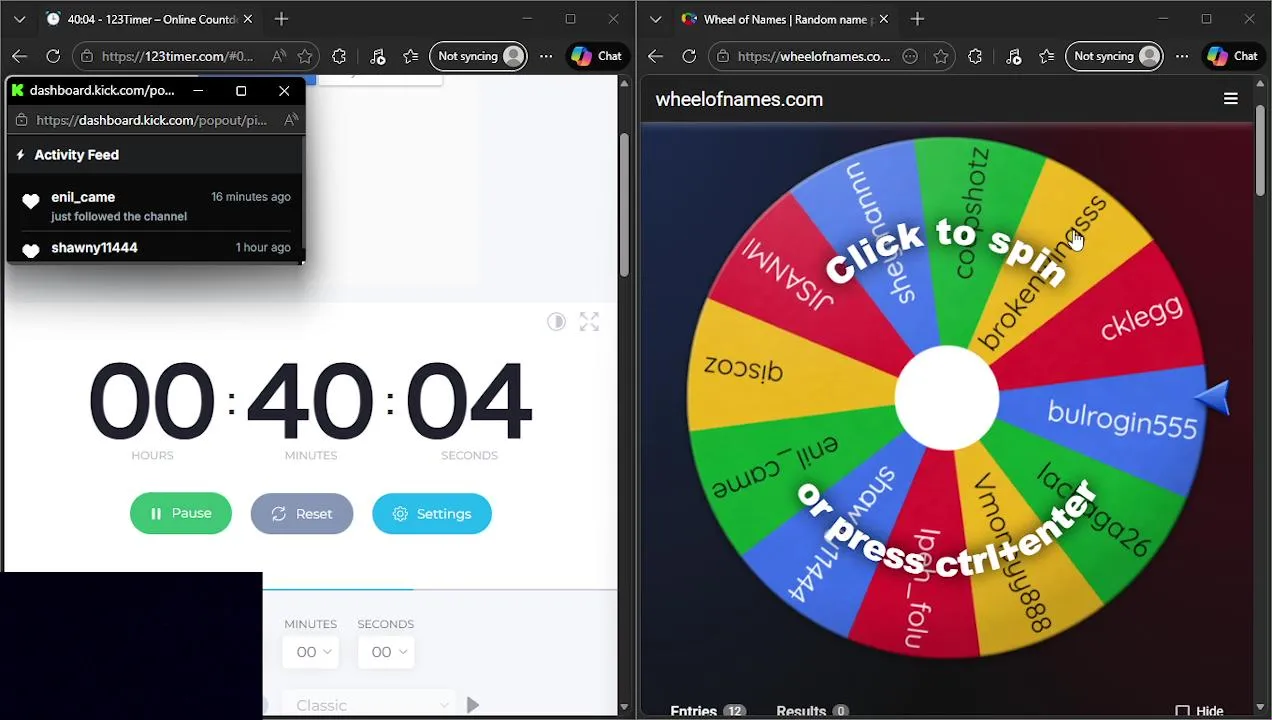Open read aloud icon in 123timer address bar

point(279,57)
